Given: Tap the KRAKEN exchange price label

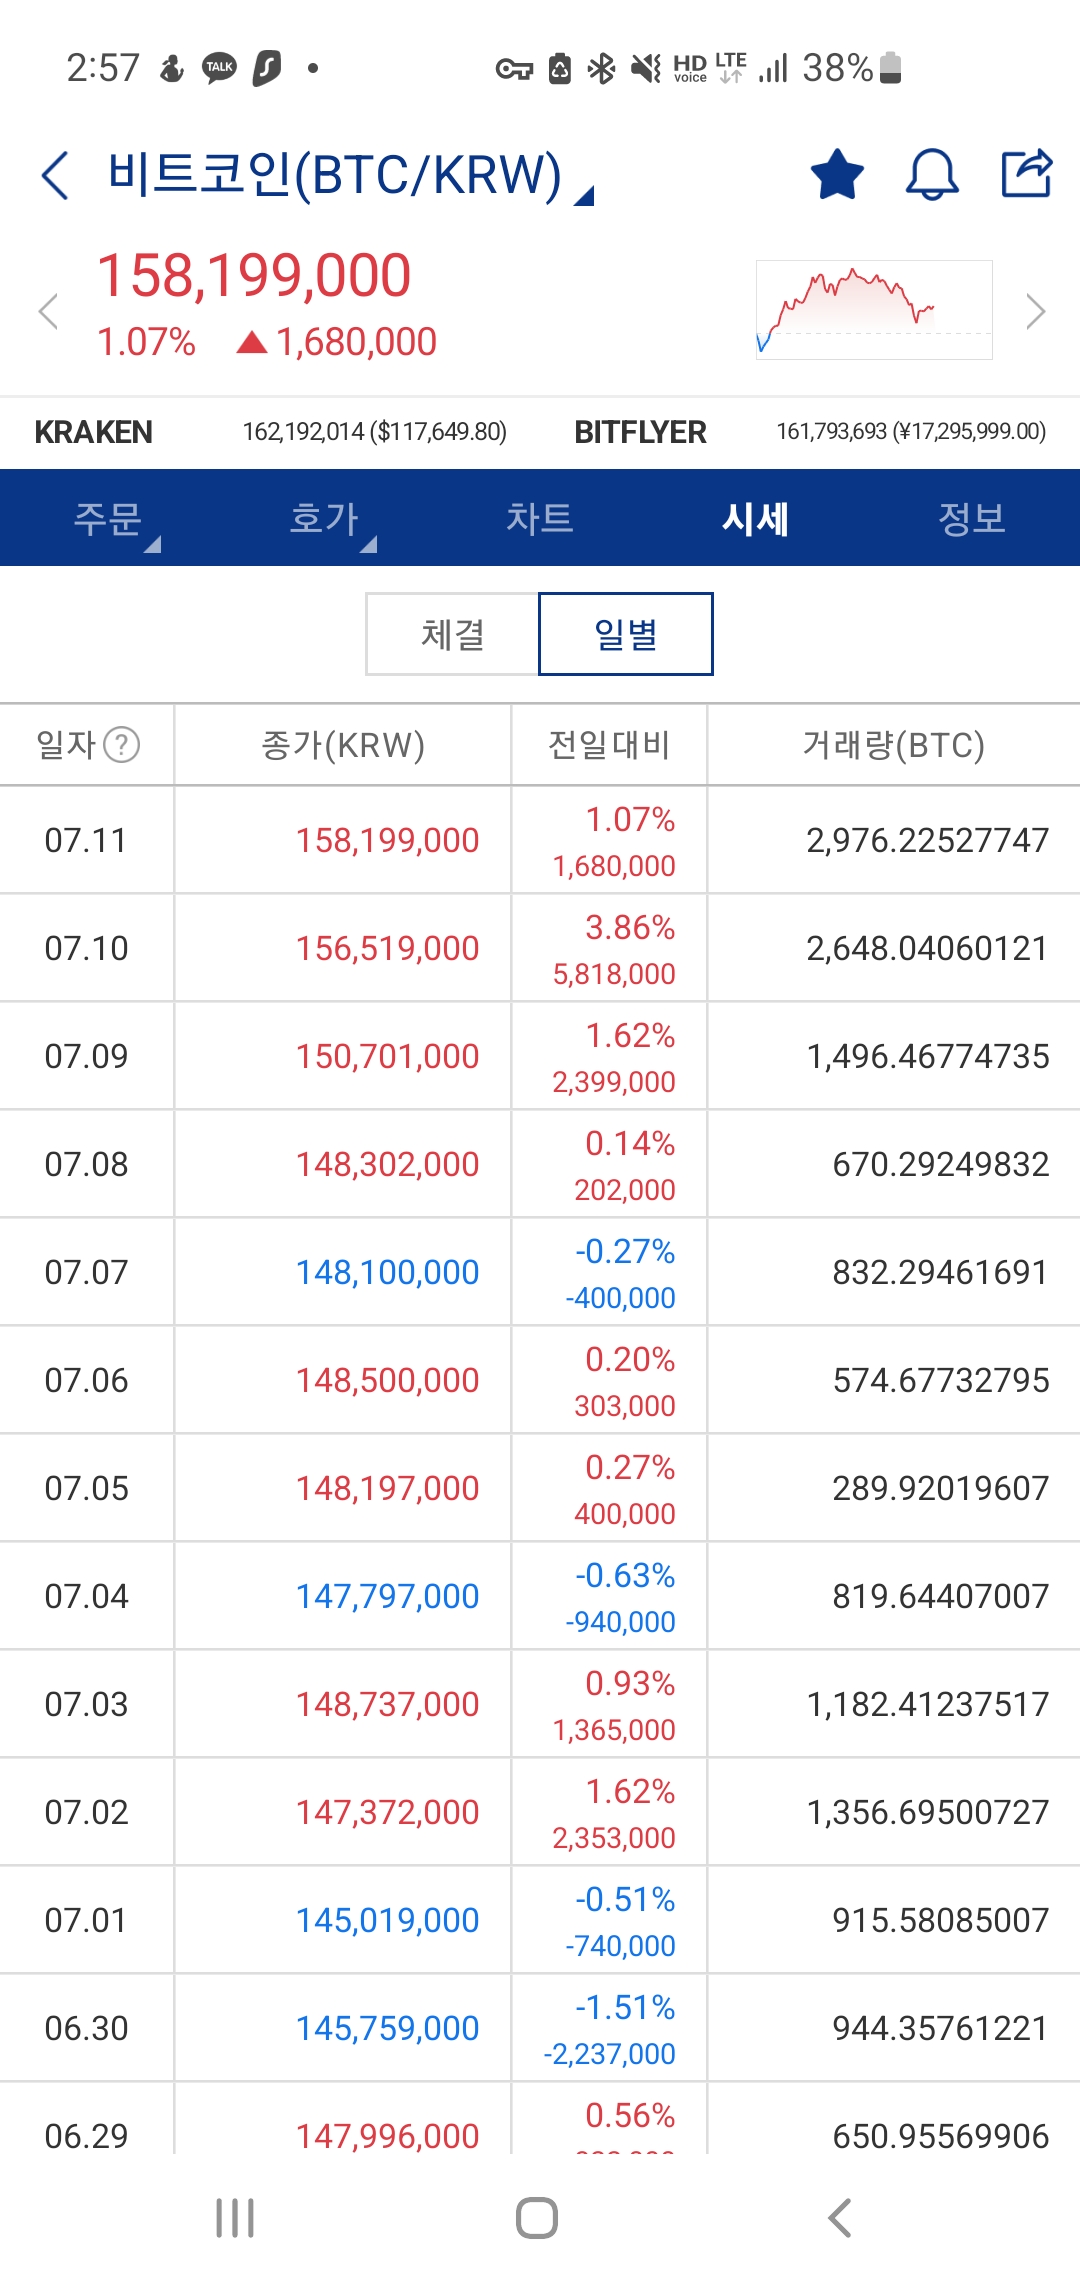Looking at the screenshot, I should coord(93,432).
